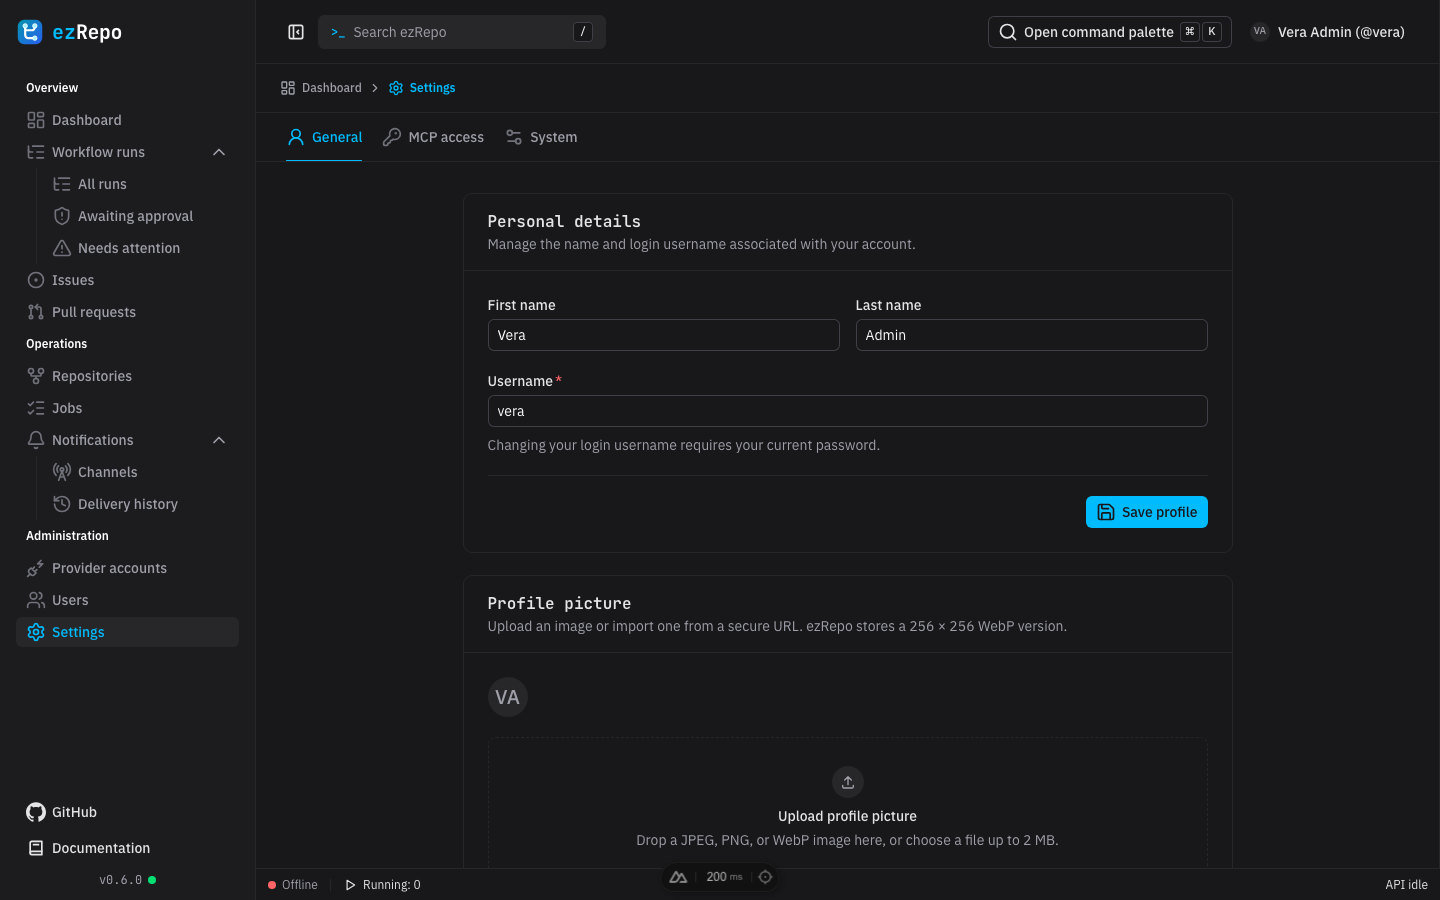
Task: Click the Nuxt devtools icon
Action: (679, 877)
